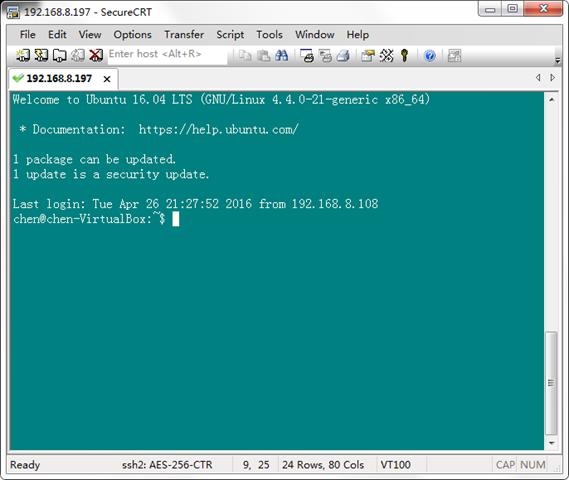Image resolution: width=569 pixels, height=480 pixels.
Task: Click the NUM indicator in status bar
Action: pos(532,465)
